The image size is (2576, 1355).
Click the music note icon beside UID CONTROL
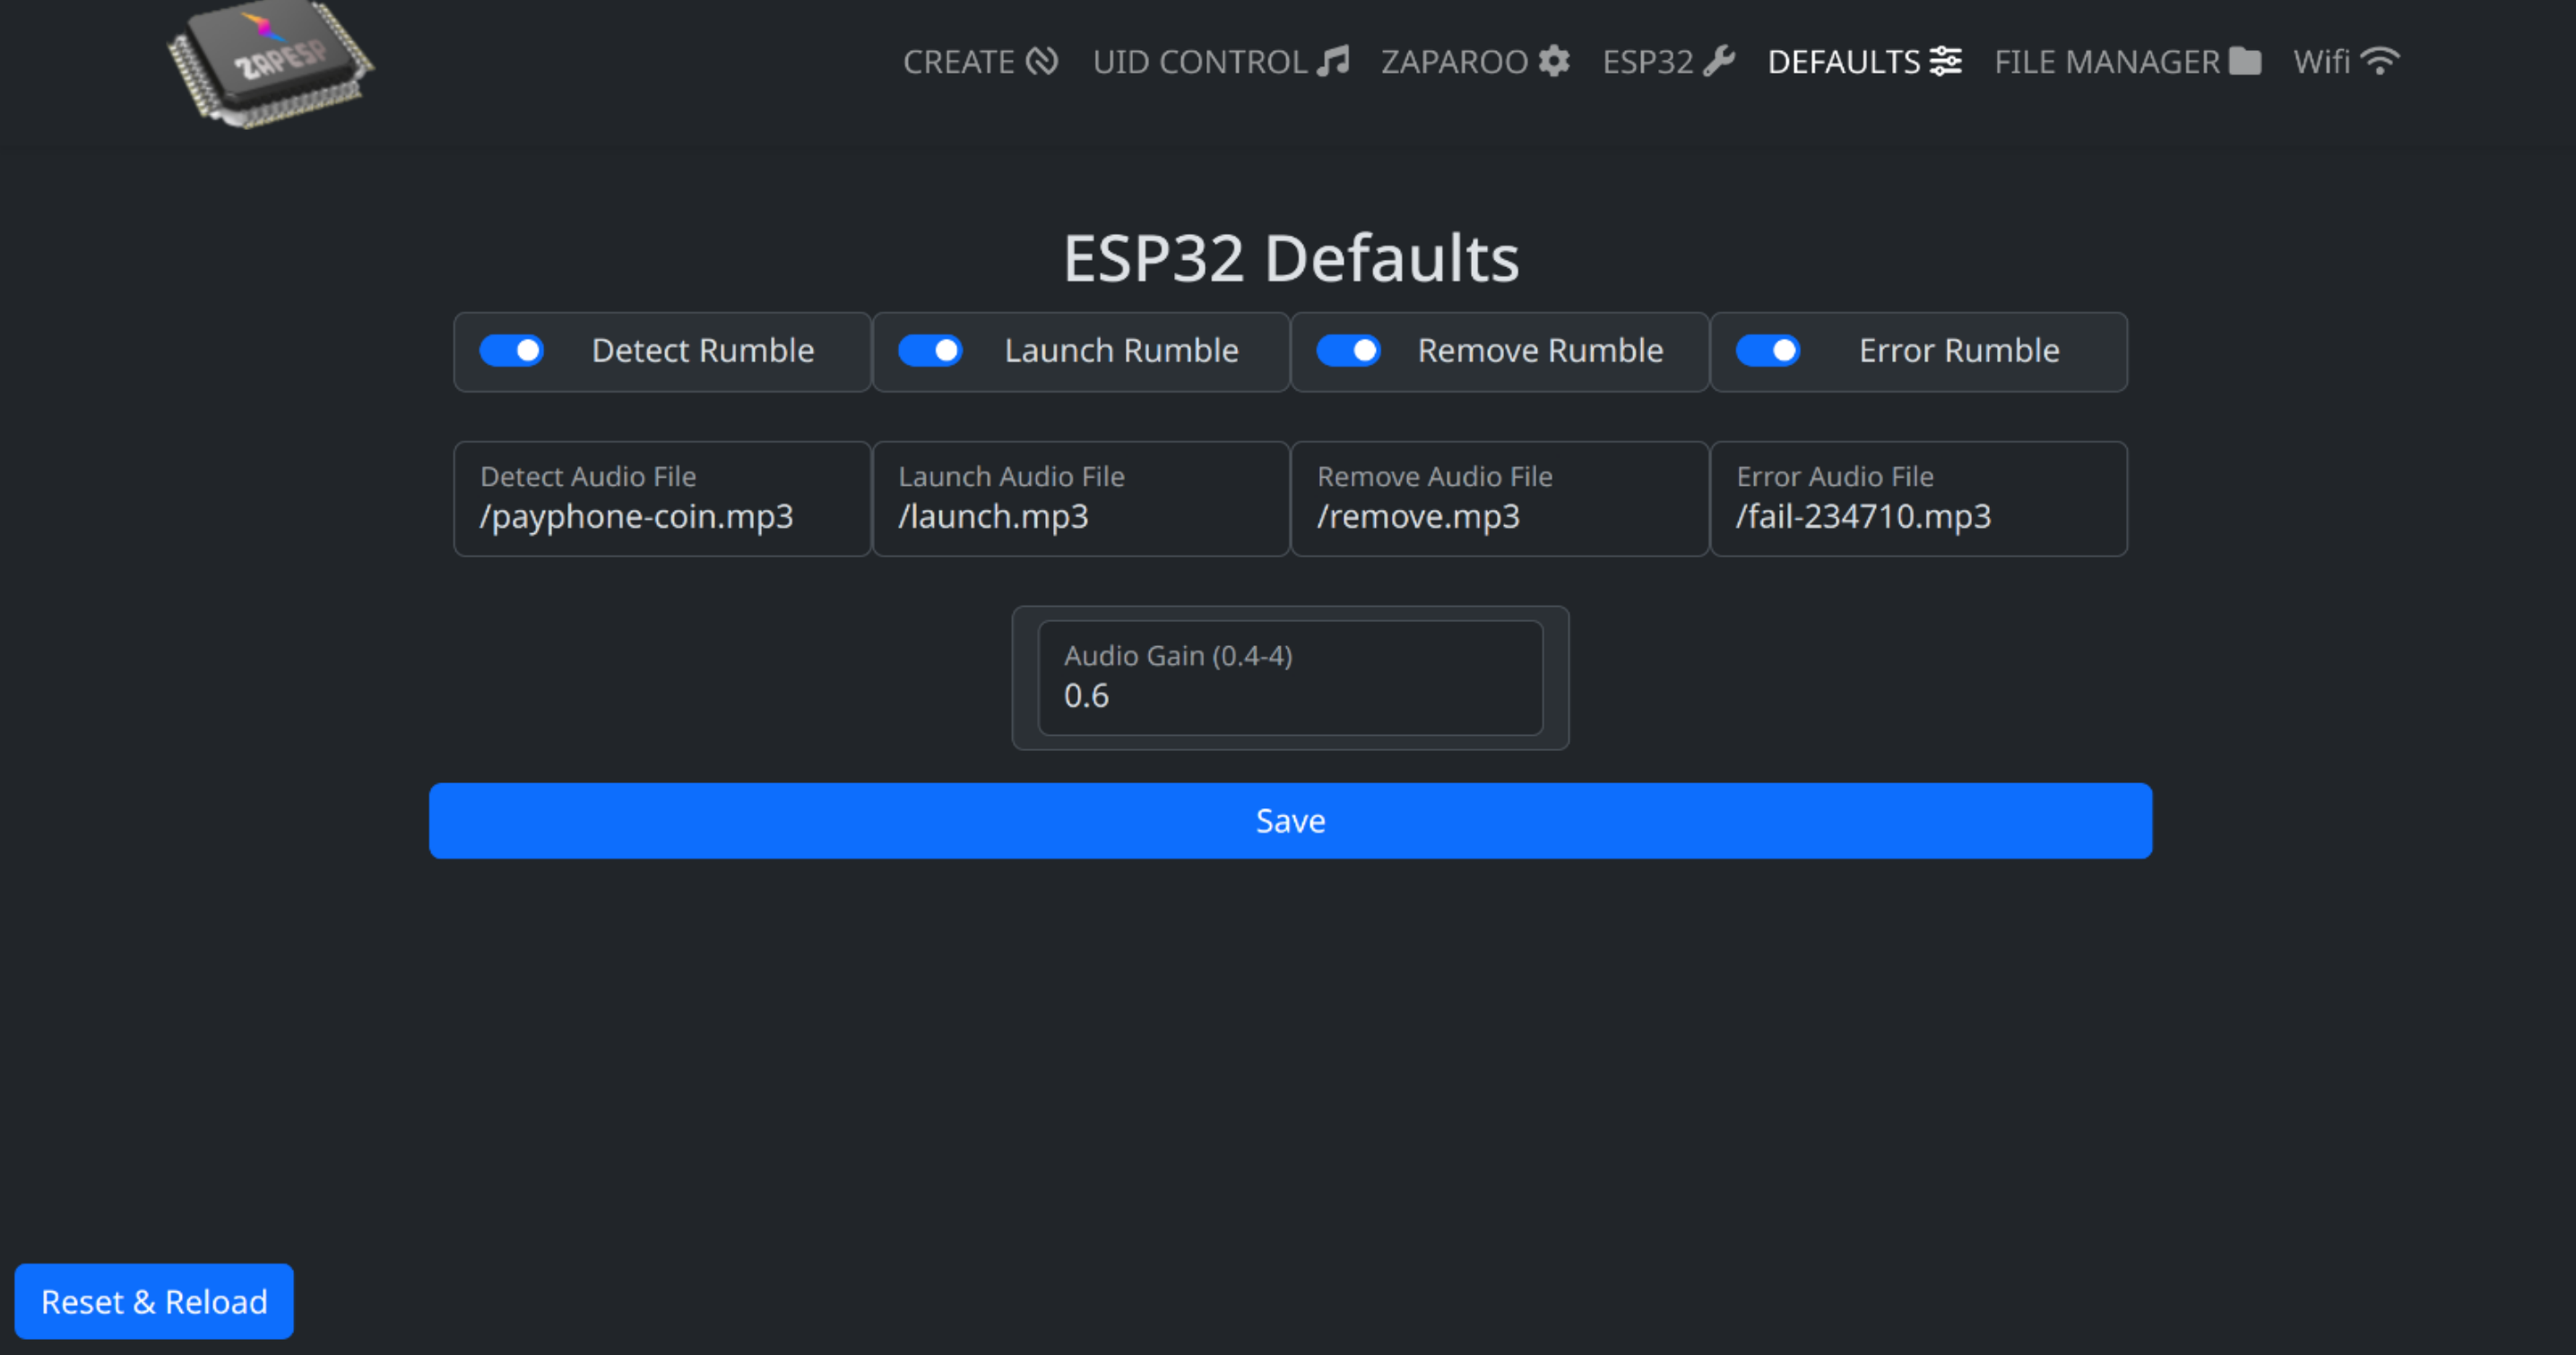[x=1335, y=61]
